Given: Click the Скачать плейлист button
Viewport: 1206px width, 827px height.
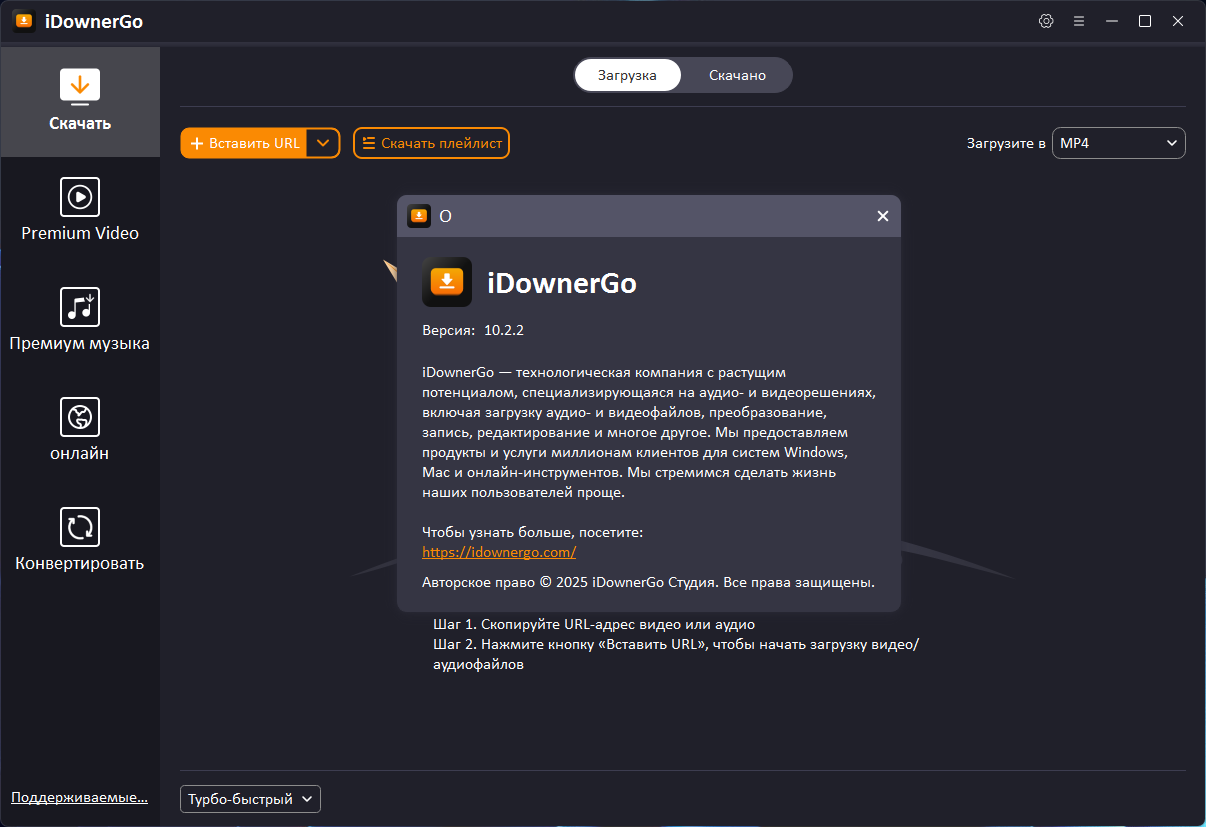Looking at the screenshot, I should pyautogui.click(x=431, y=143).
